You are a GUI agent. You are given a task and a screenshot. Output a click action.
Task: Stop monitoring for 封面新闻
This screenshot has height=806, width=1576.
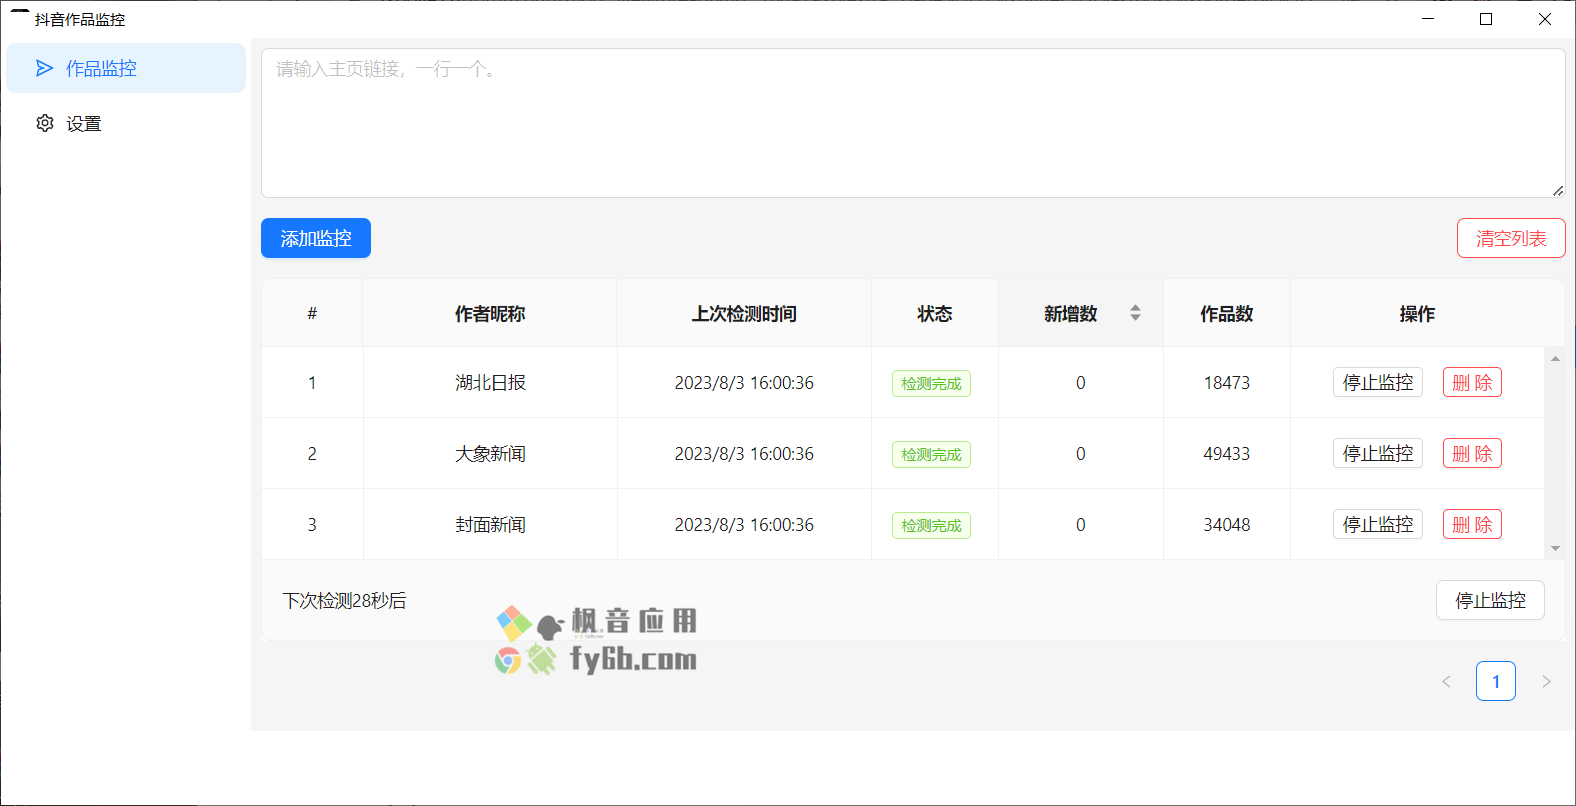tap(1378, 524)
